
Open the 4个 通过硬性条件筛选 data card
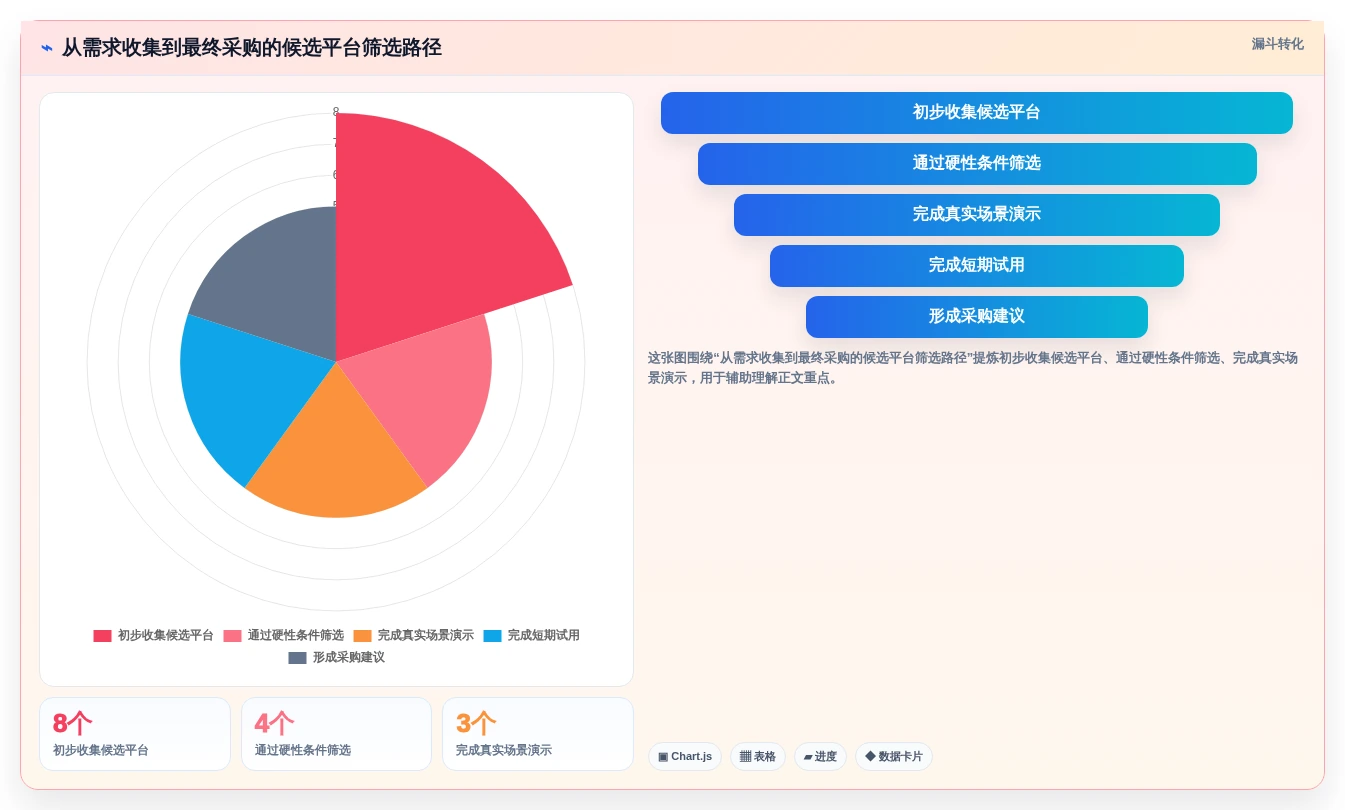(336, 734)
